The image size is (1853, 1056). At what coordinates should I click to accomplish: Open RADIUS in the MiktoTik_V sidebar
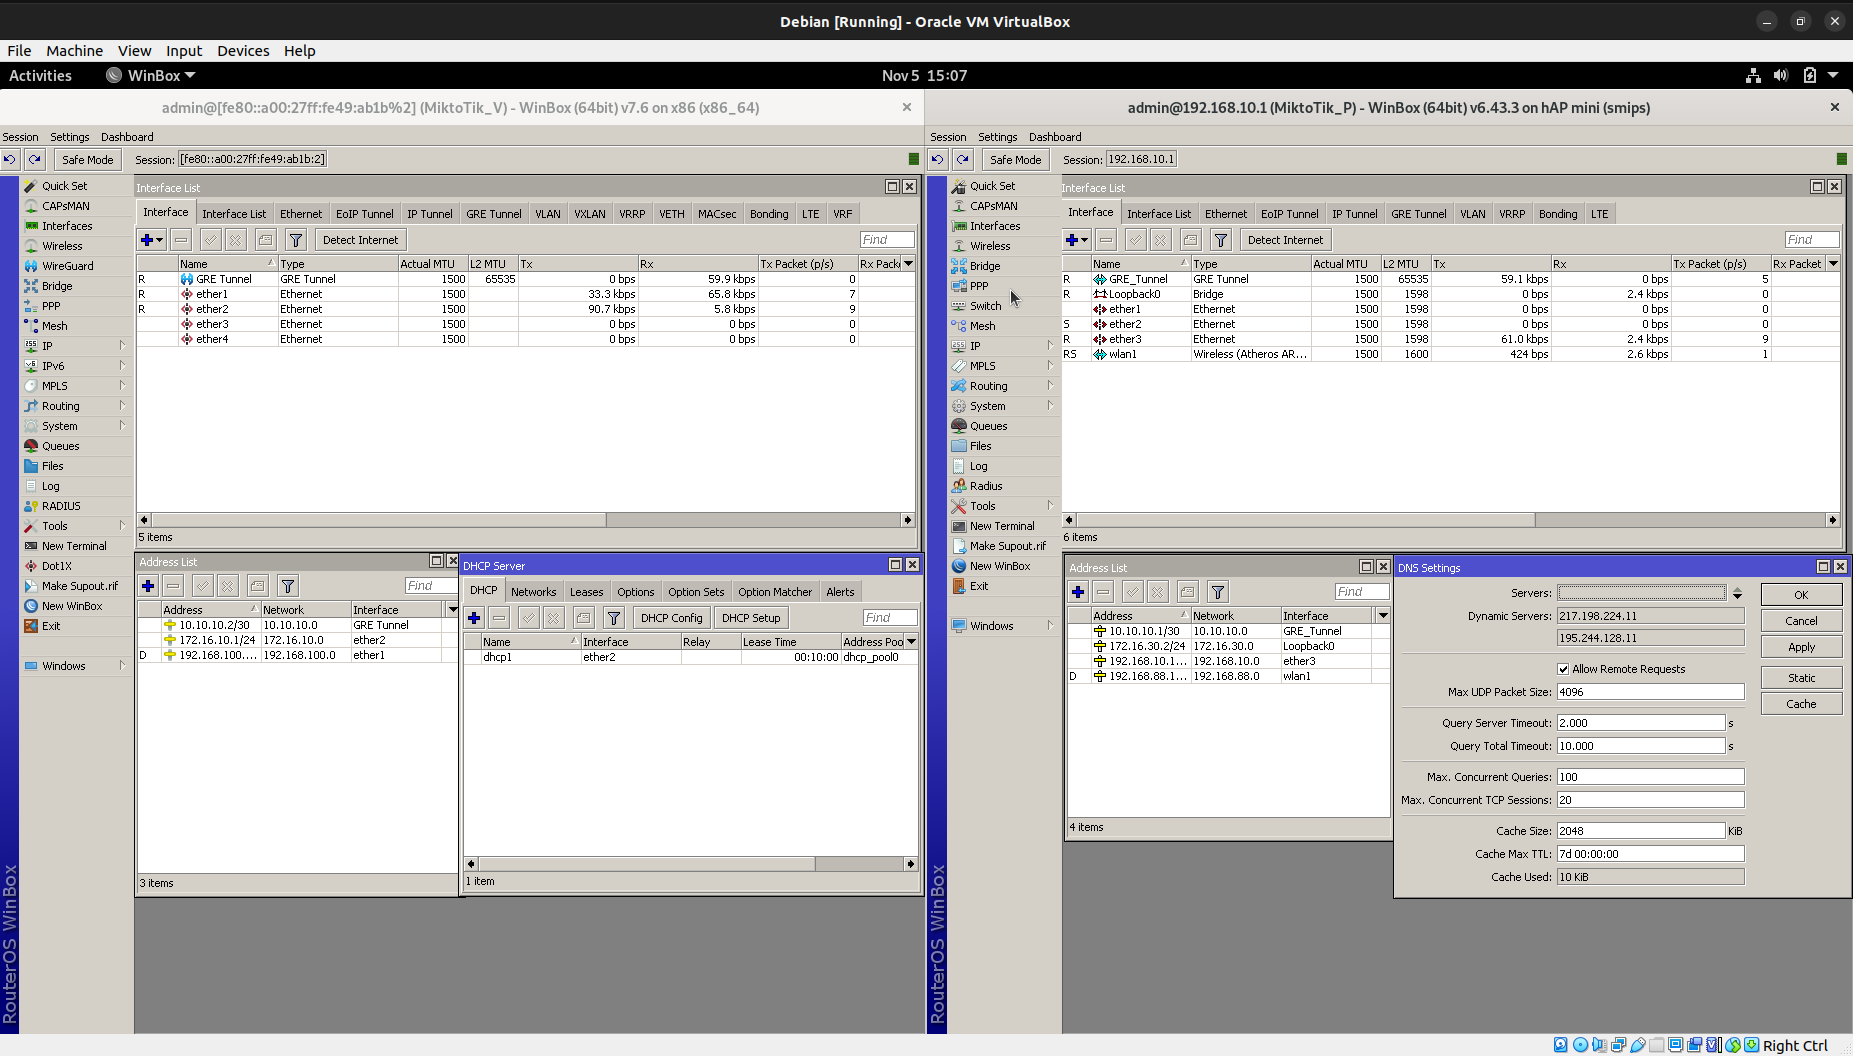click(61, 506)
